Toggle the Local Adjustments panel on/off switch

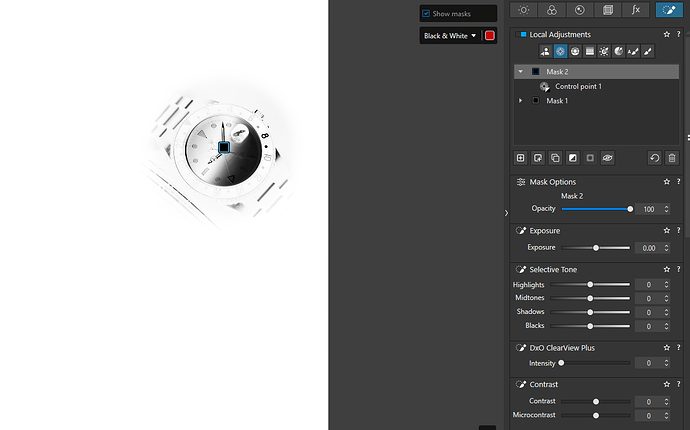click(521, 35)
